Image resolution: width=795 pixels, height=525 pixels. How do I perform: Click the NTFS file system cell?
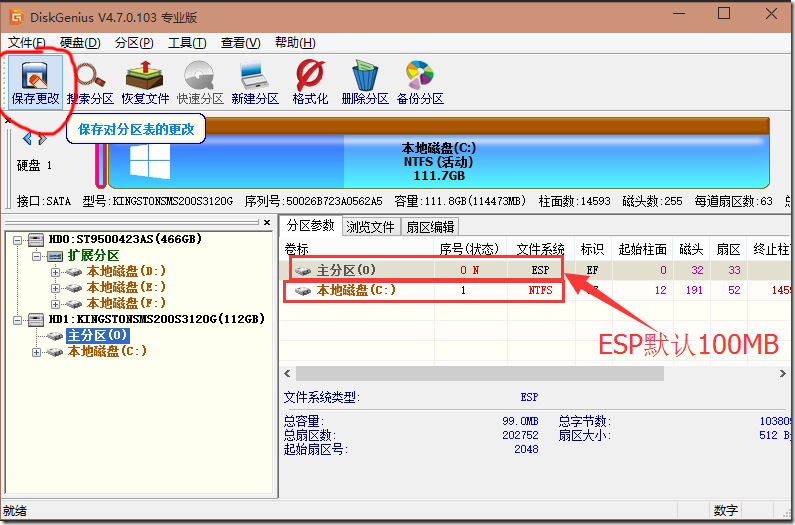[x=540, y=291]
